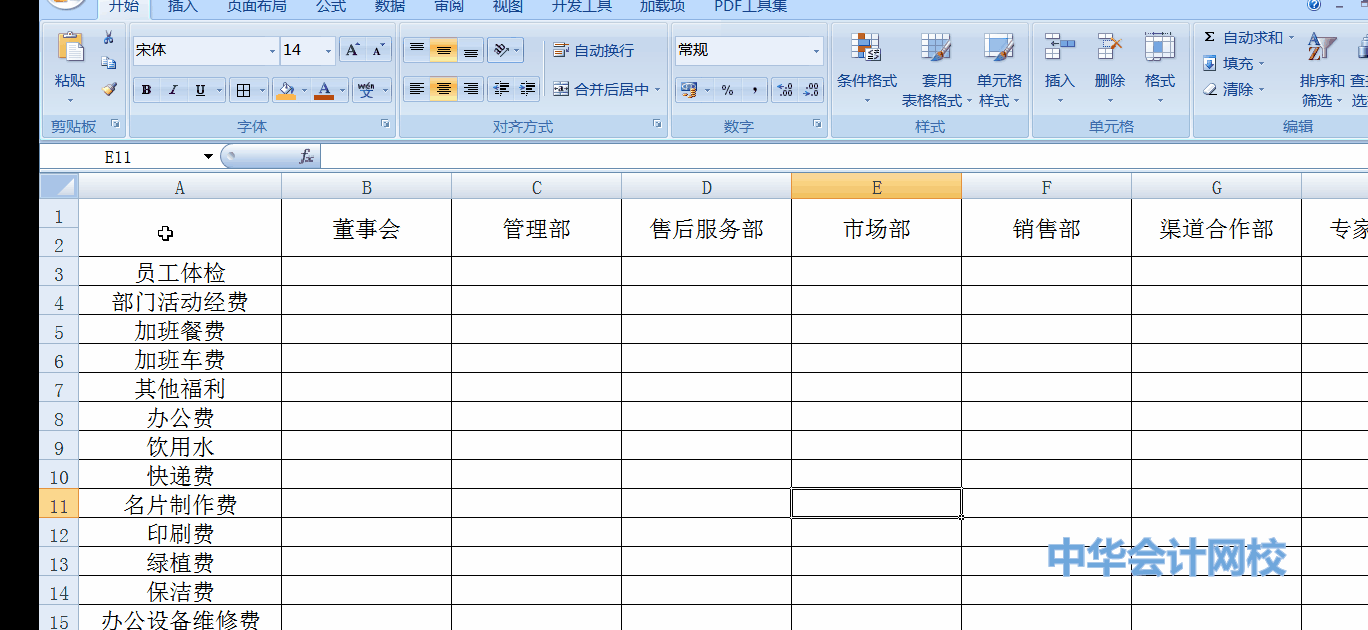Open Sort and Filter (排序和筛选)

1322,68
